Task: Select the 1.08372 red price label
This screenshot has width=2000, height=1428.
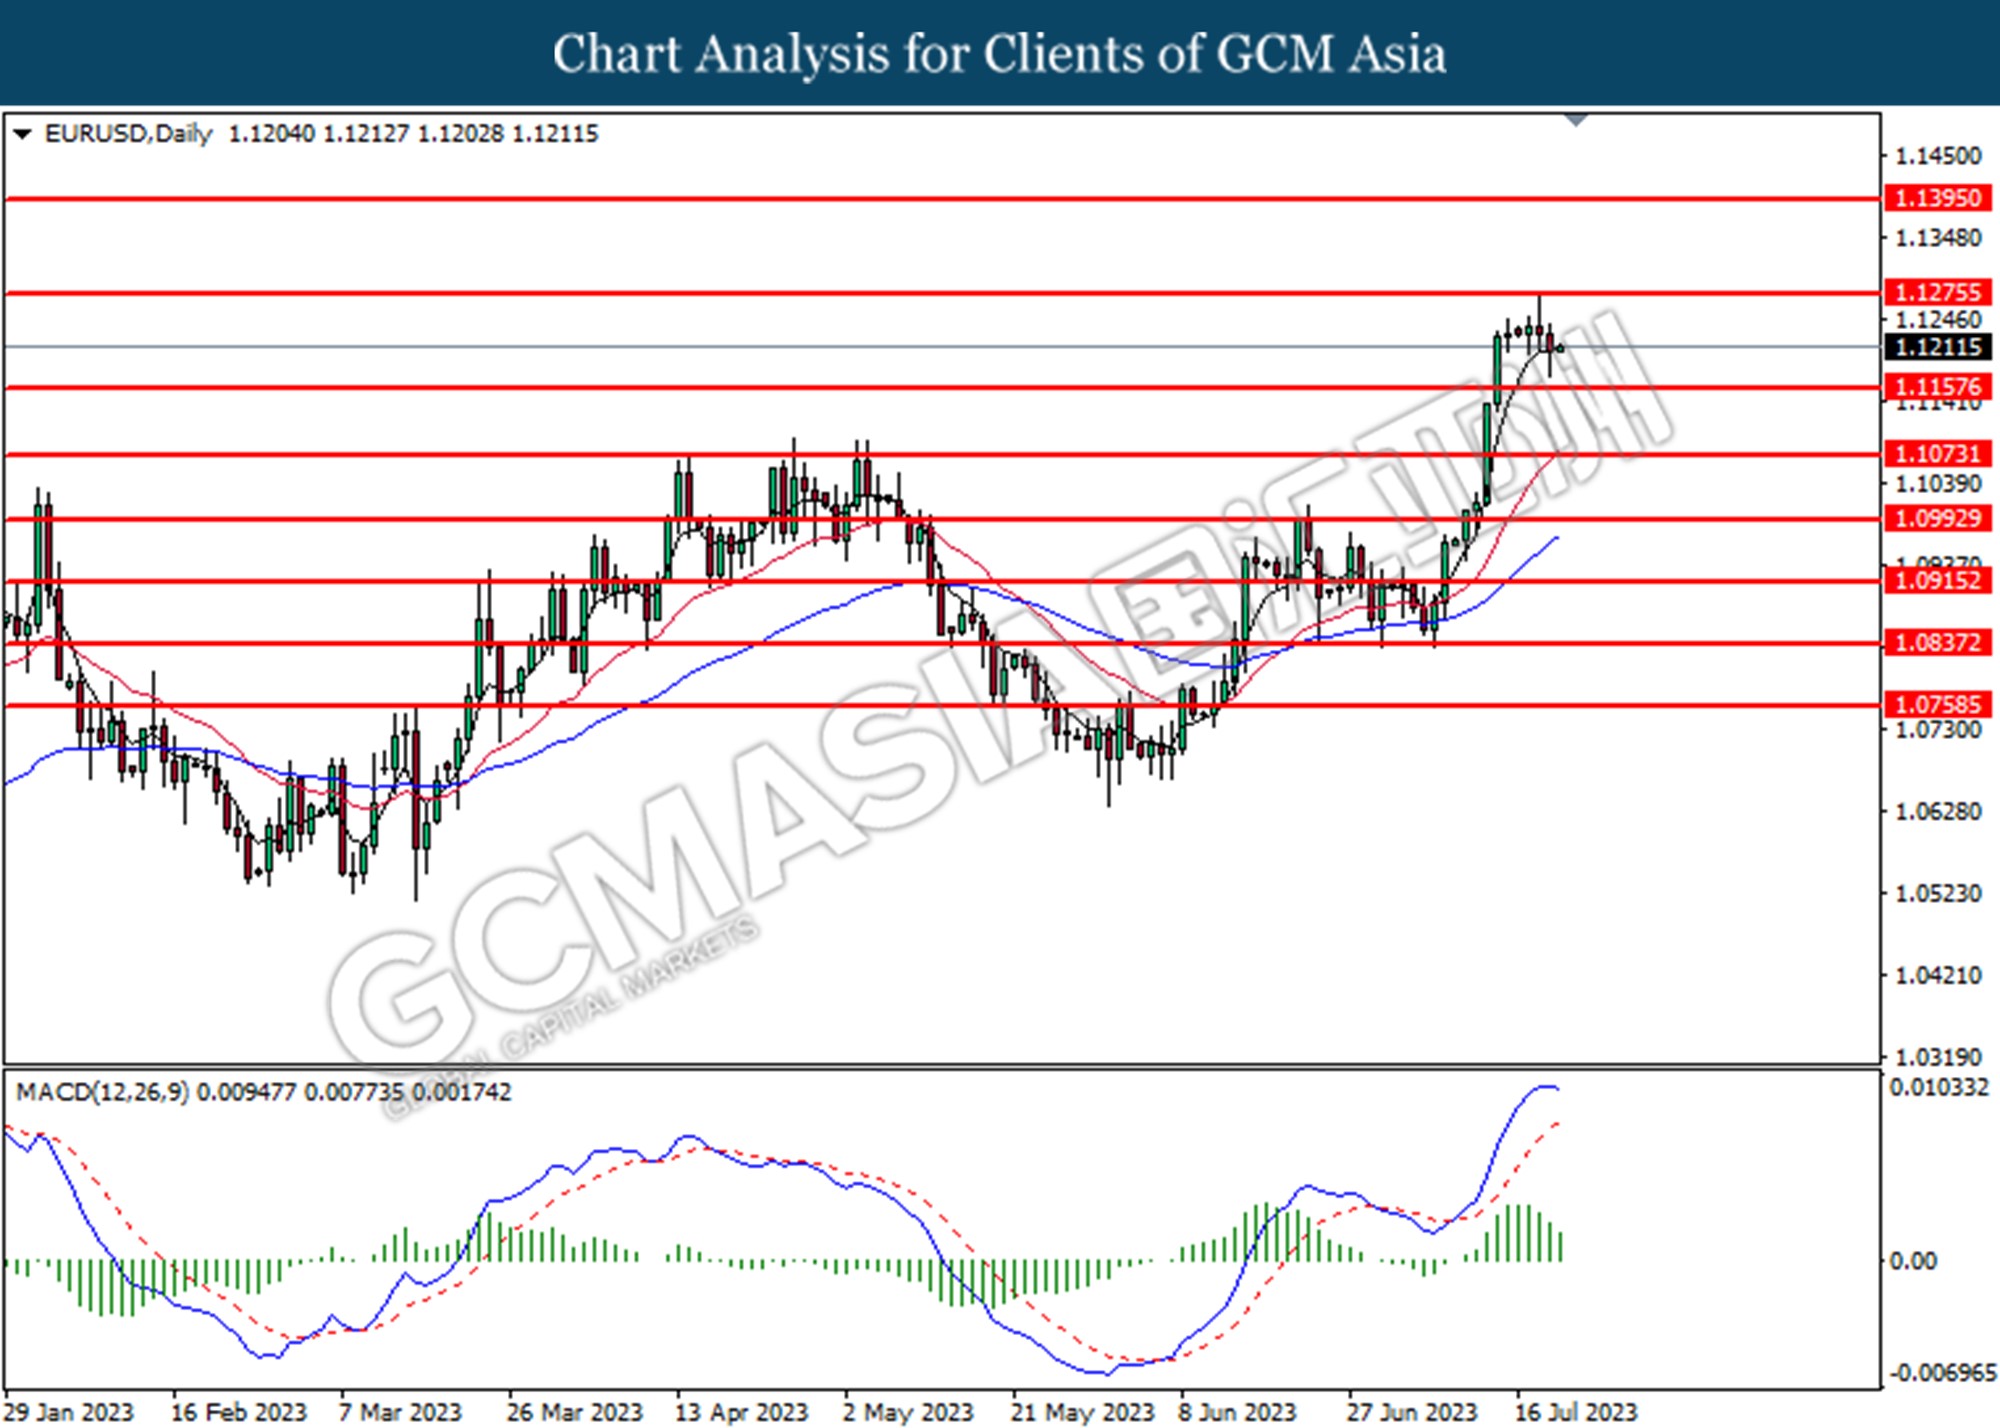Action: [x=1938, y=643]
